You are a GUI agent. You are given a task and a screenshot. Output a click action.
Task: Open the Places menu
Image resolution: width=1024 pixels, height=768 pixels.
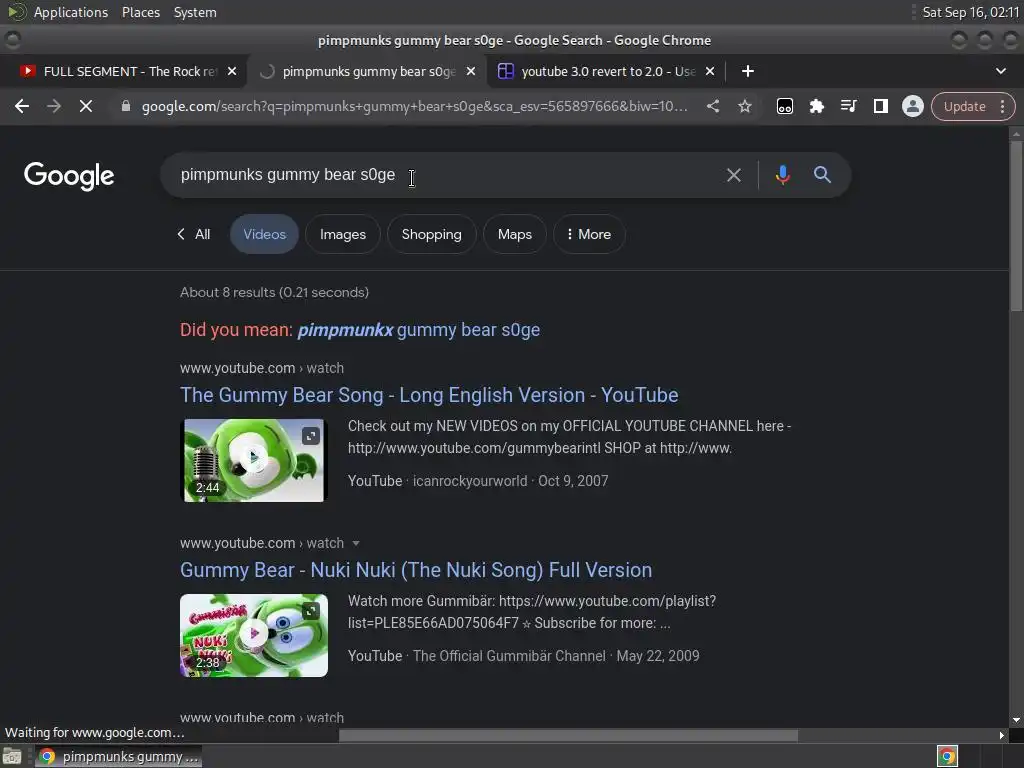141,12
